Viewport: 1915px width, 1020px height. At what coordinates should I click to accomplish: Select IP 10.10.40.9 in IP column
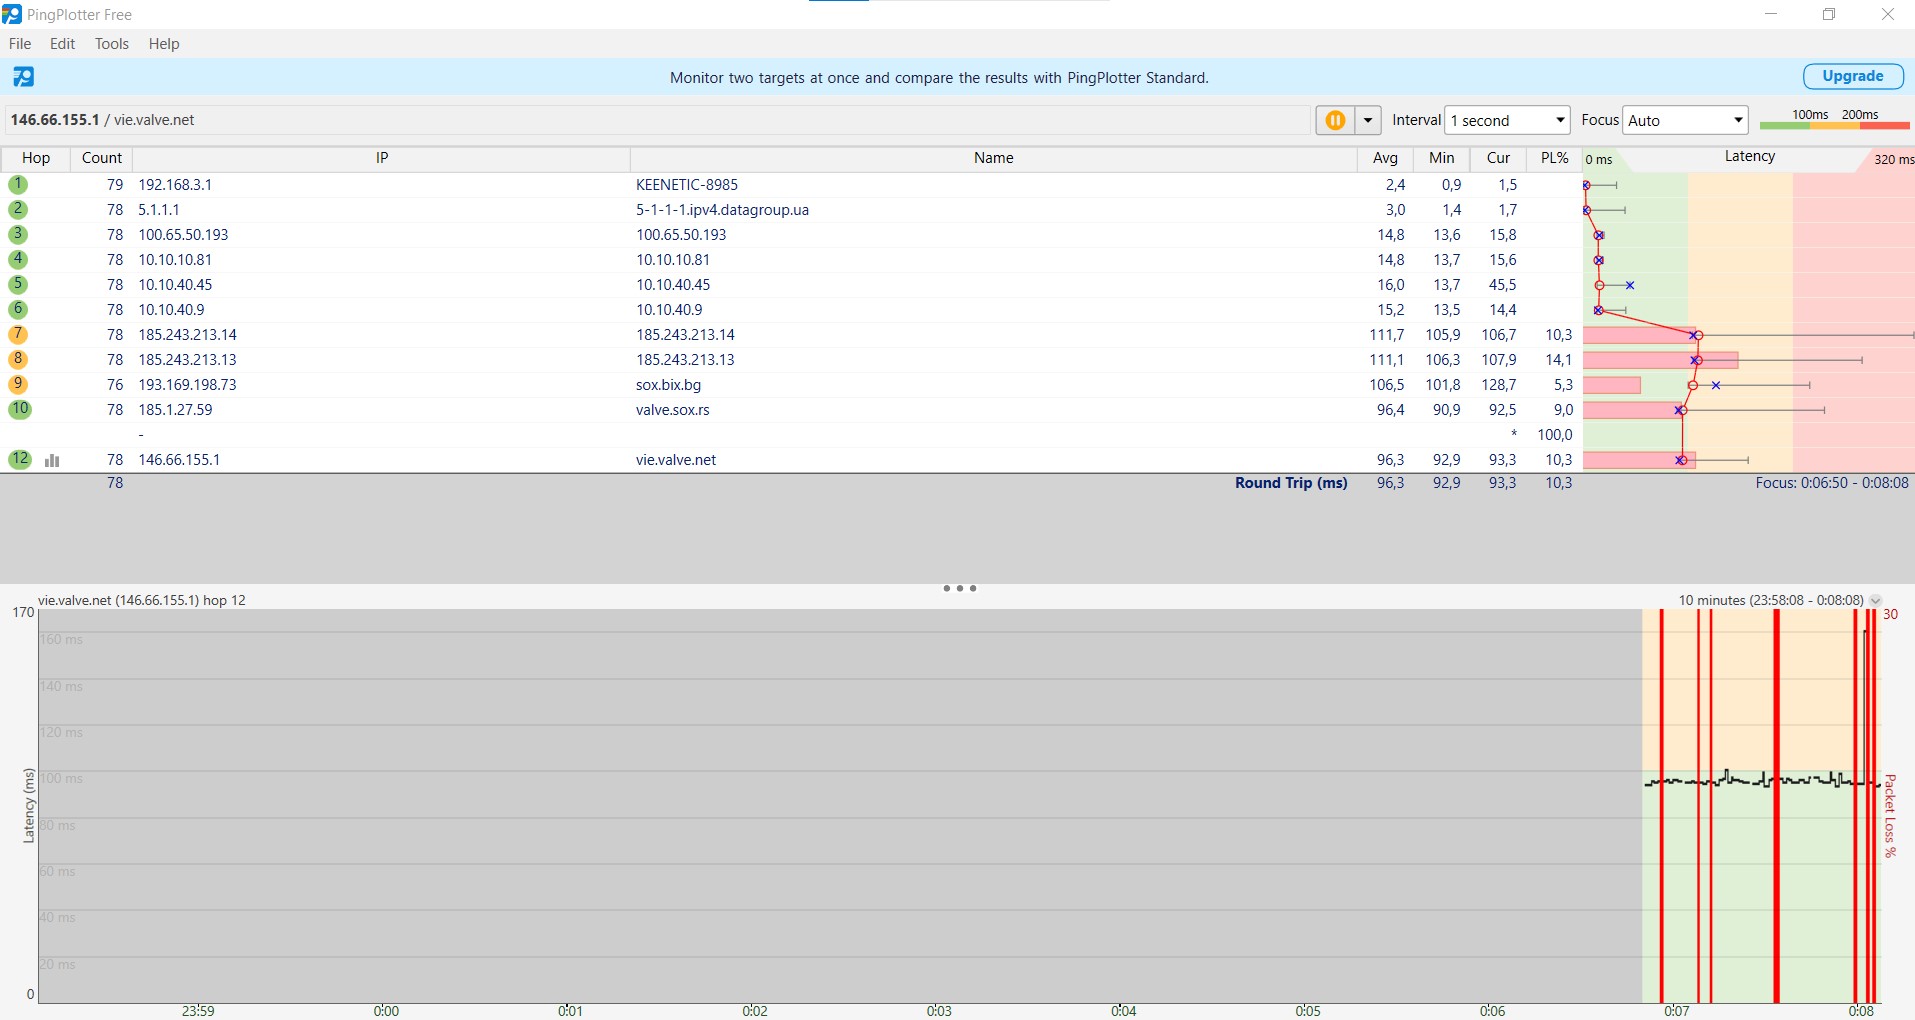(x=171, y=309)
